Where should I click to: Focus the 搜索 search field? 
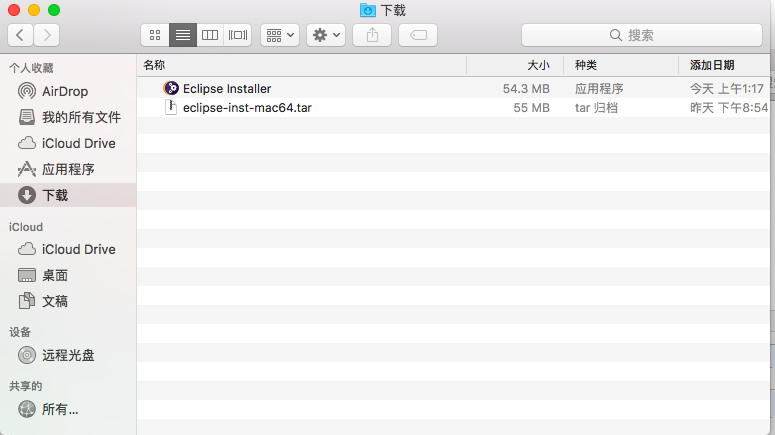click(642, 35)
